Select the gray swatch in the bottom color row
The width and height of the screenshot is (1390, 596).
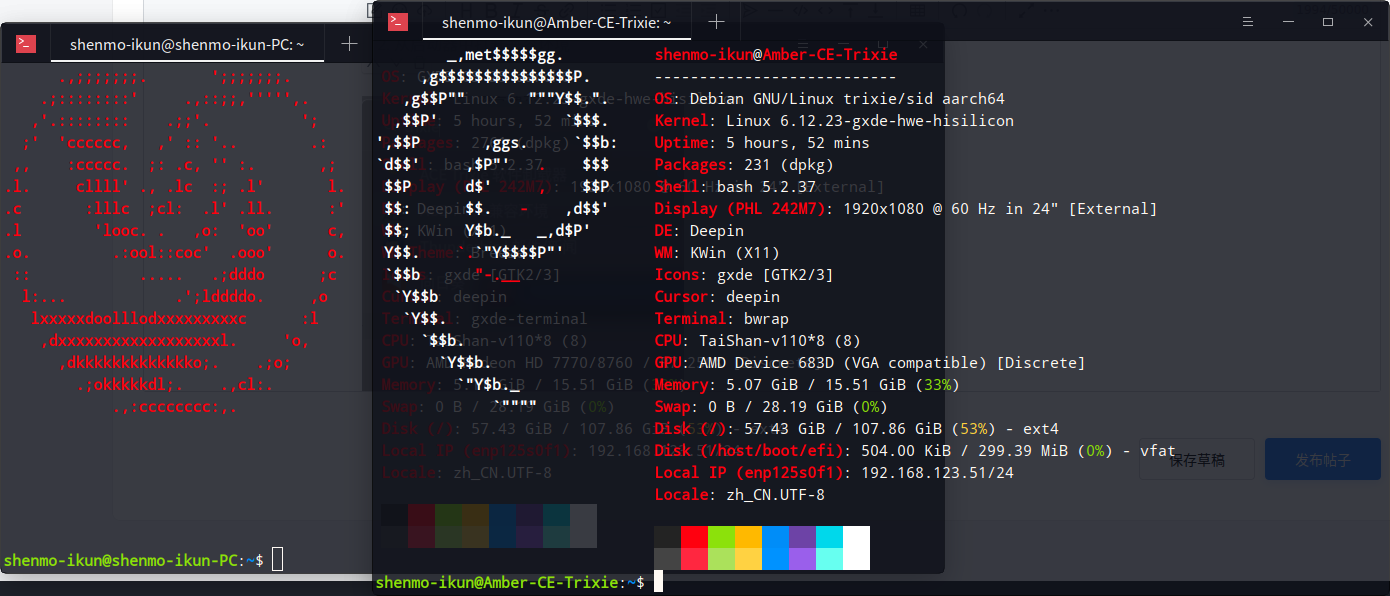[x=668, y=559]
